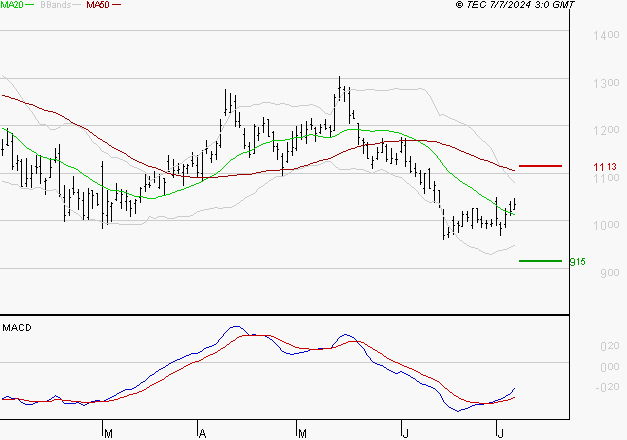This screenshot has height=440, width=627.
Task: Click the second M month marker (May)
Action: [x=302, y=434]
